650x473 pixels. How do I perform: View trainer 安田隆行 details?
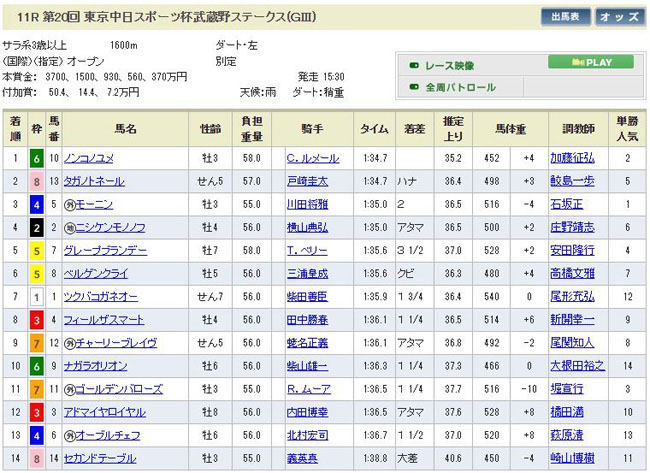(x=572, y=250)
